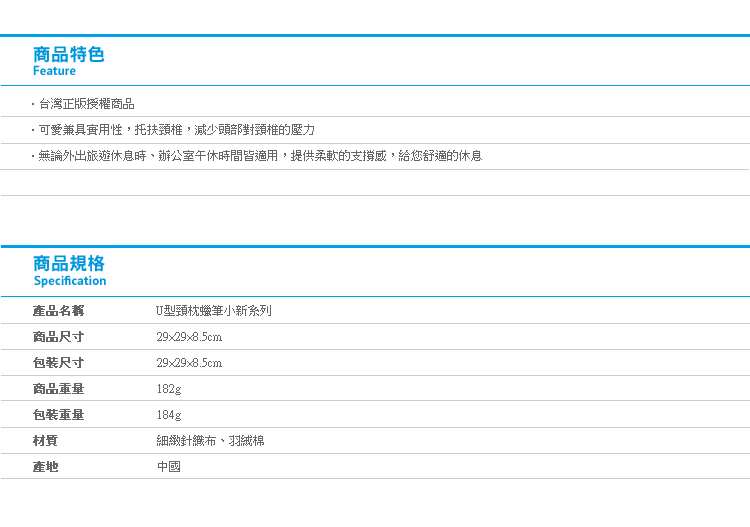Click the feature line starting 無論外出旅遊休息時

click(x=260, y=156)
